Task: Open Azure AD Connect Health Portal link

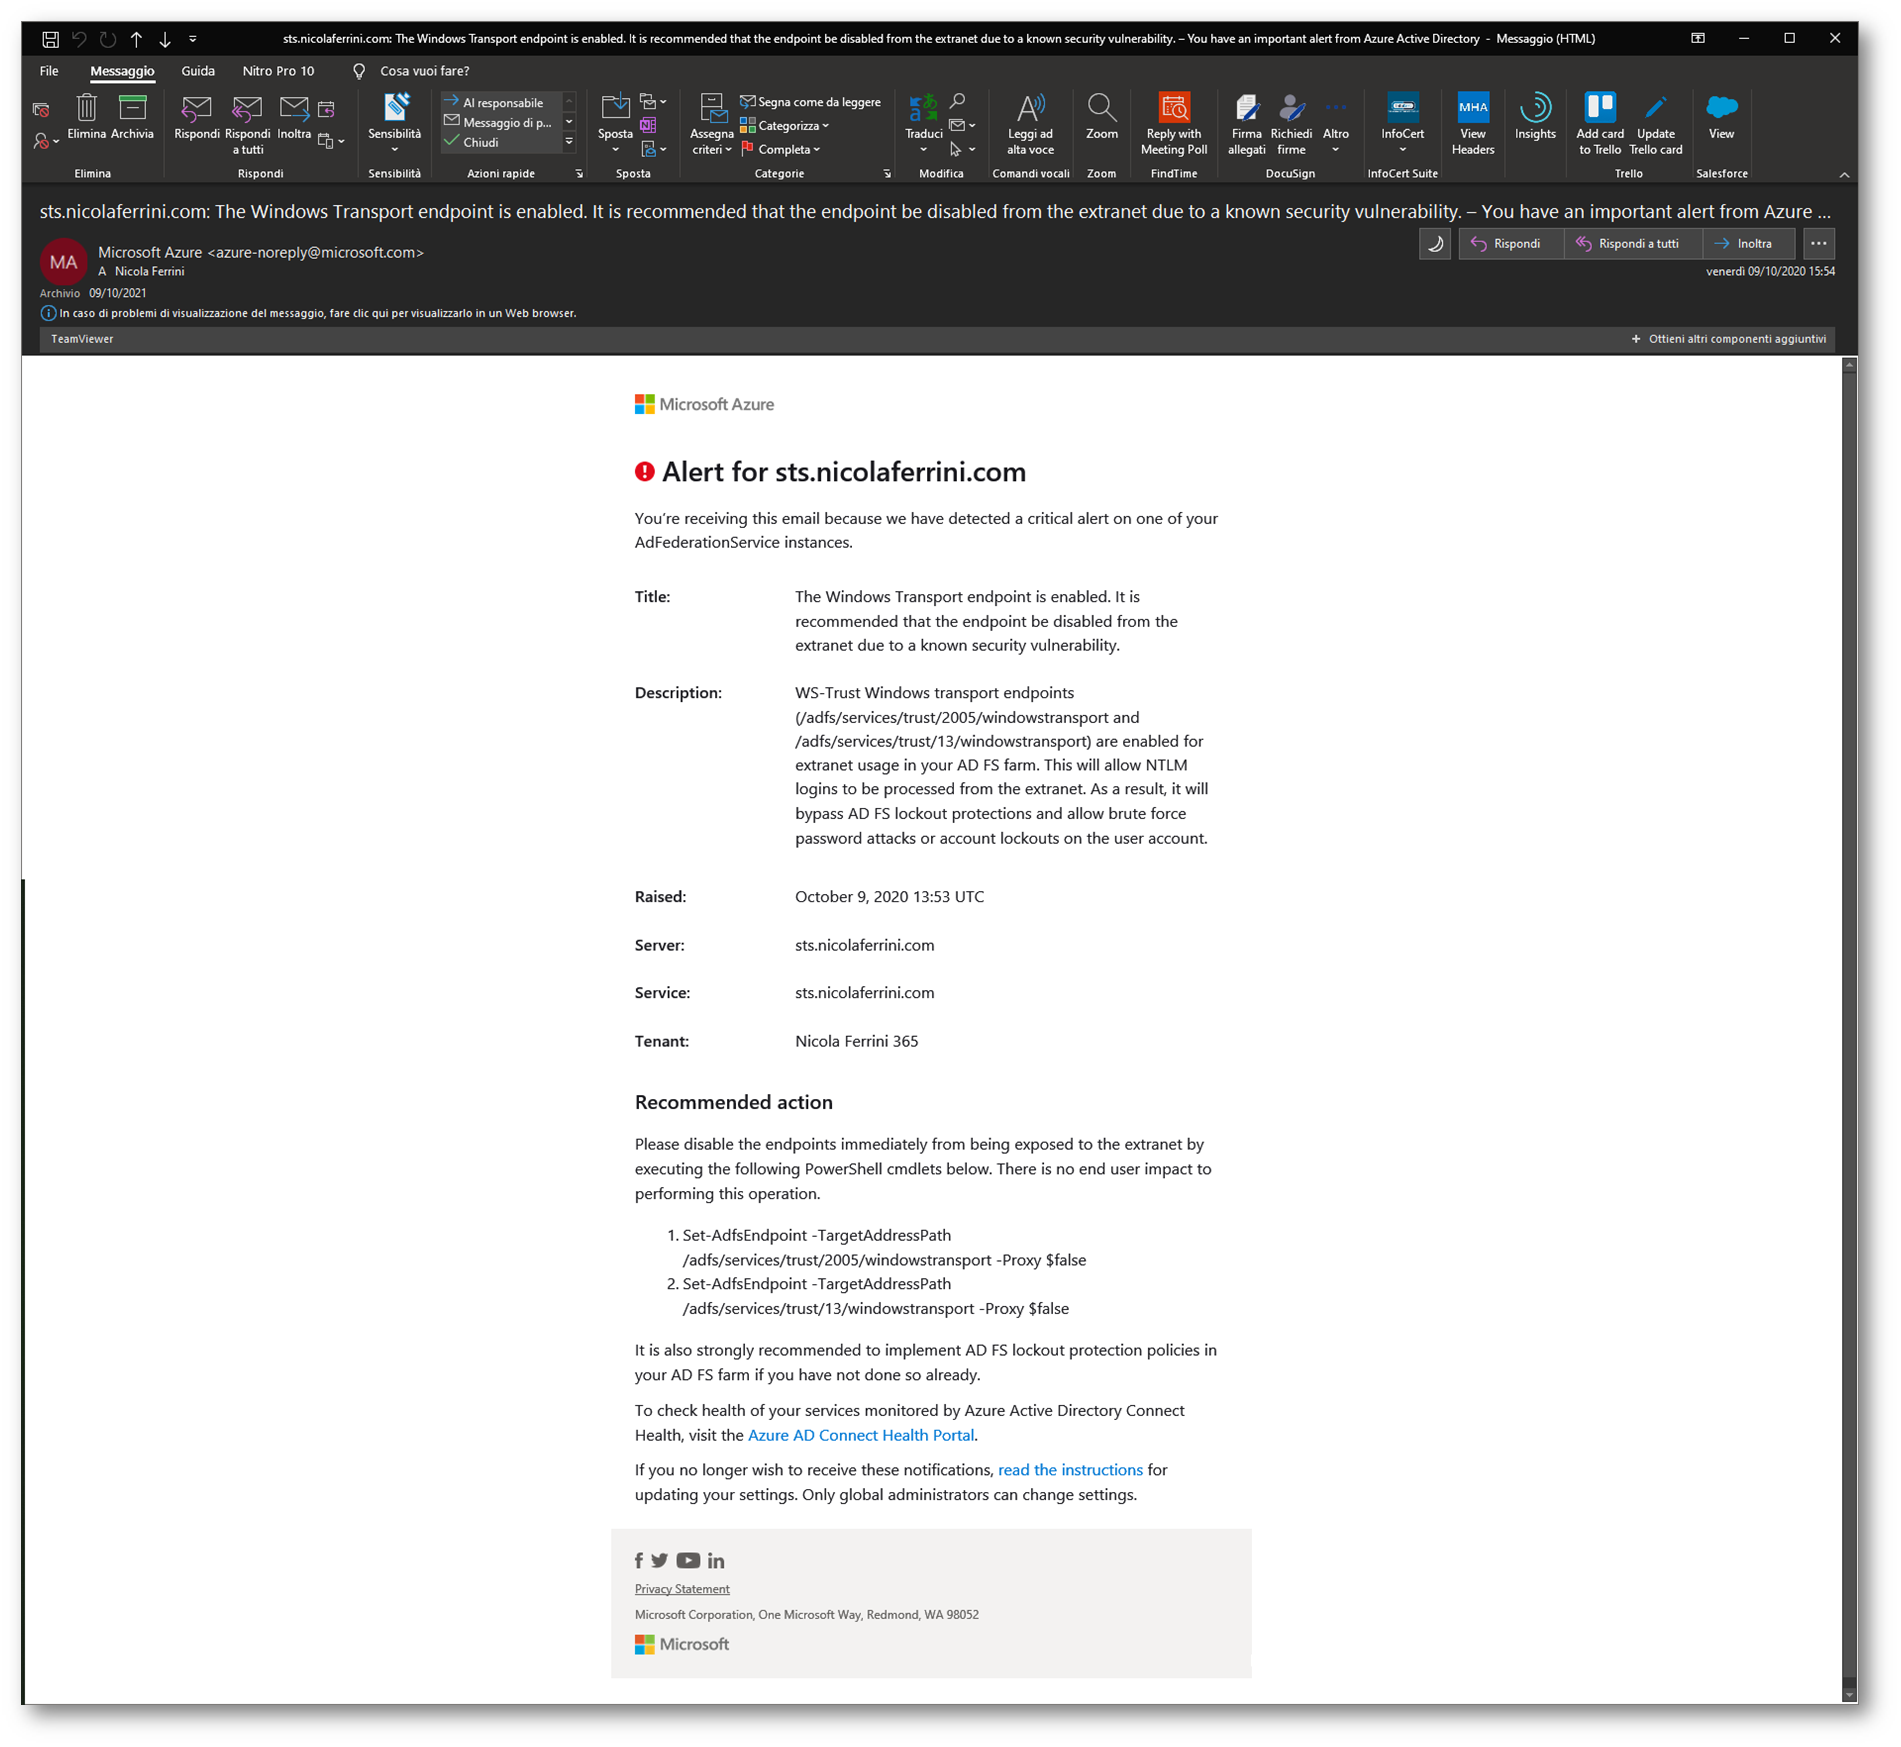Action: pyautogui.click(x=861, y=1435)
